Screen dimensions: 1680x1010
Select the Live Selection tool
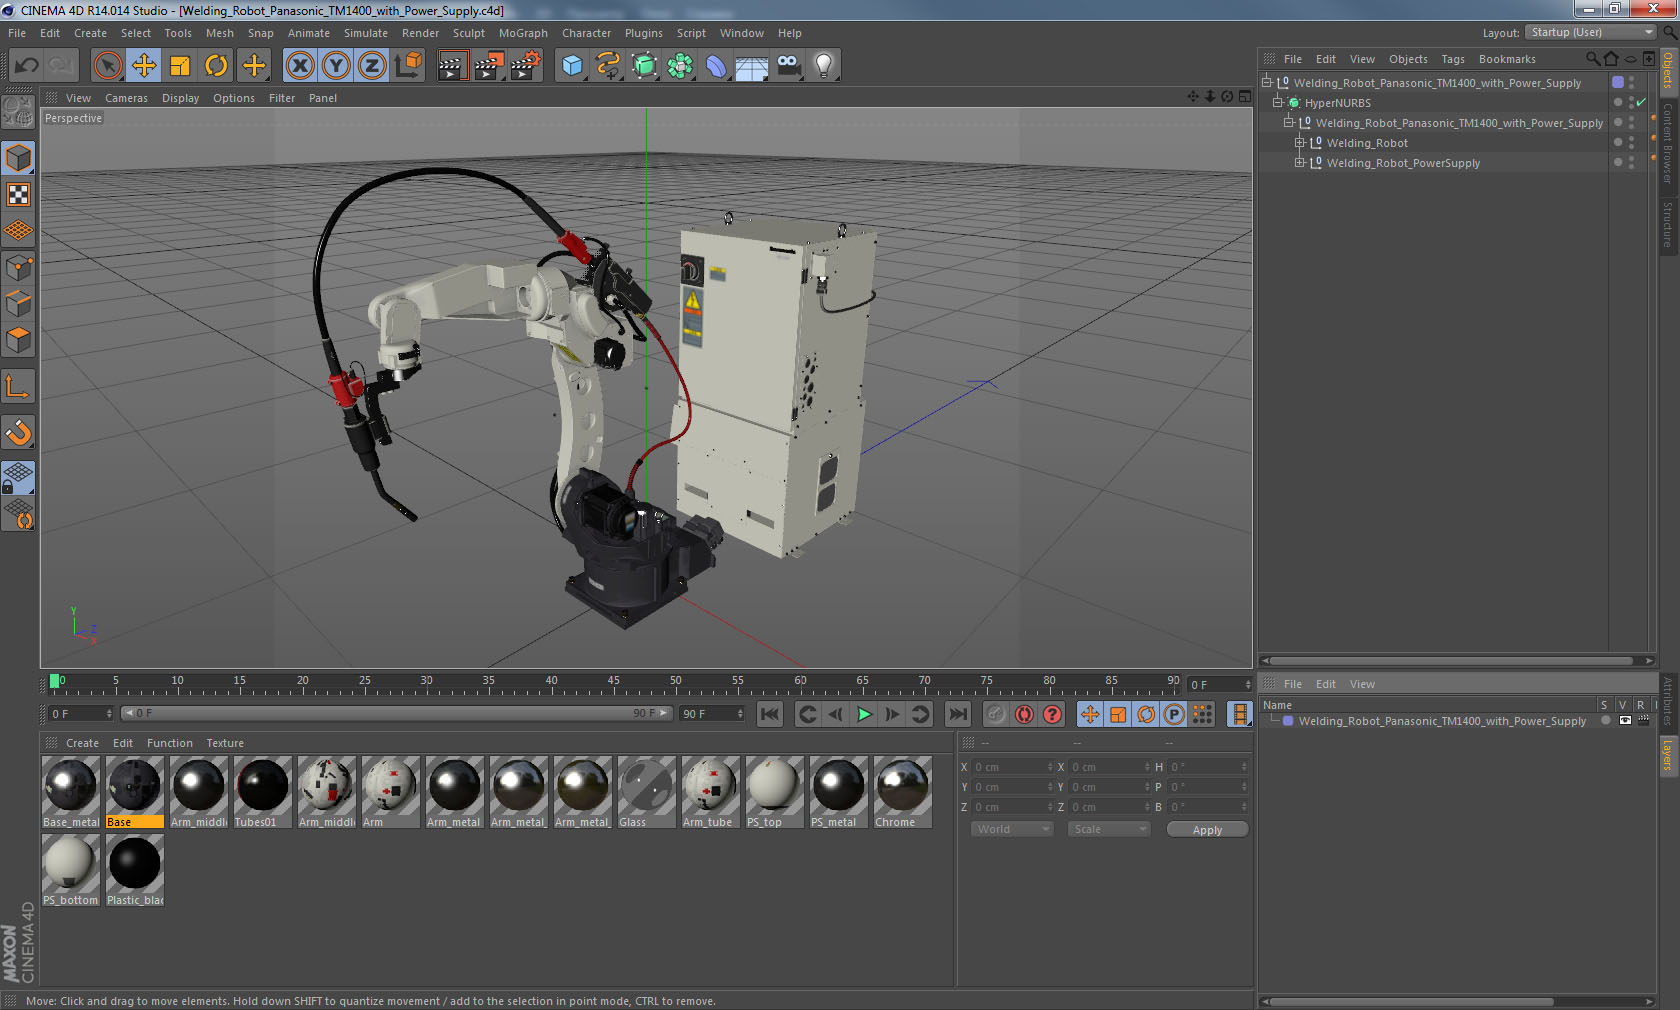[x=107, y=66]
